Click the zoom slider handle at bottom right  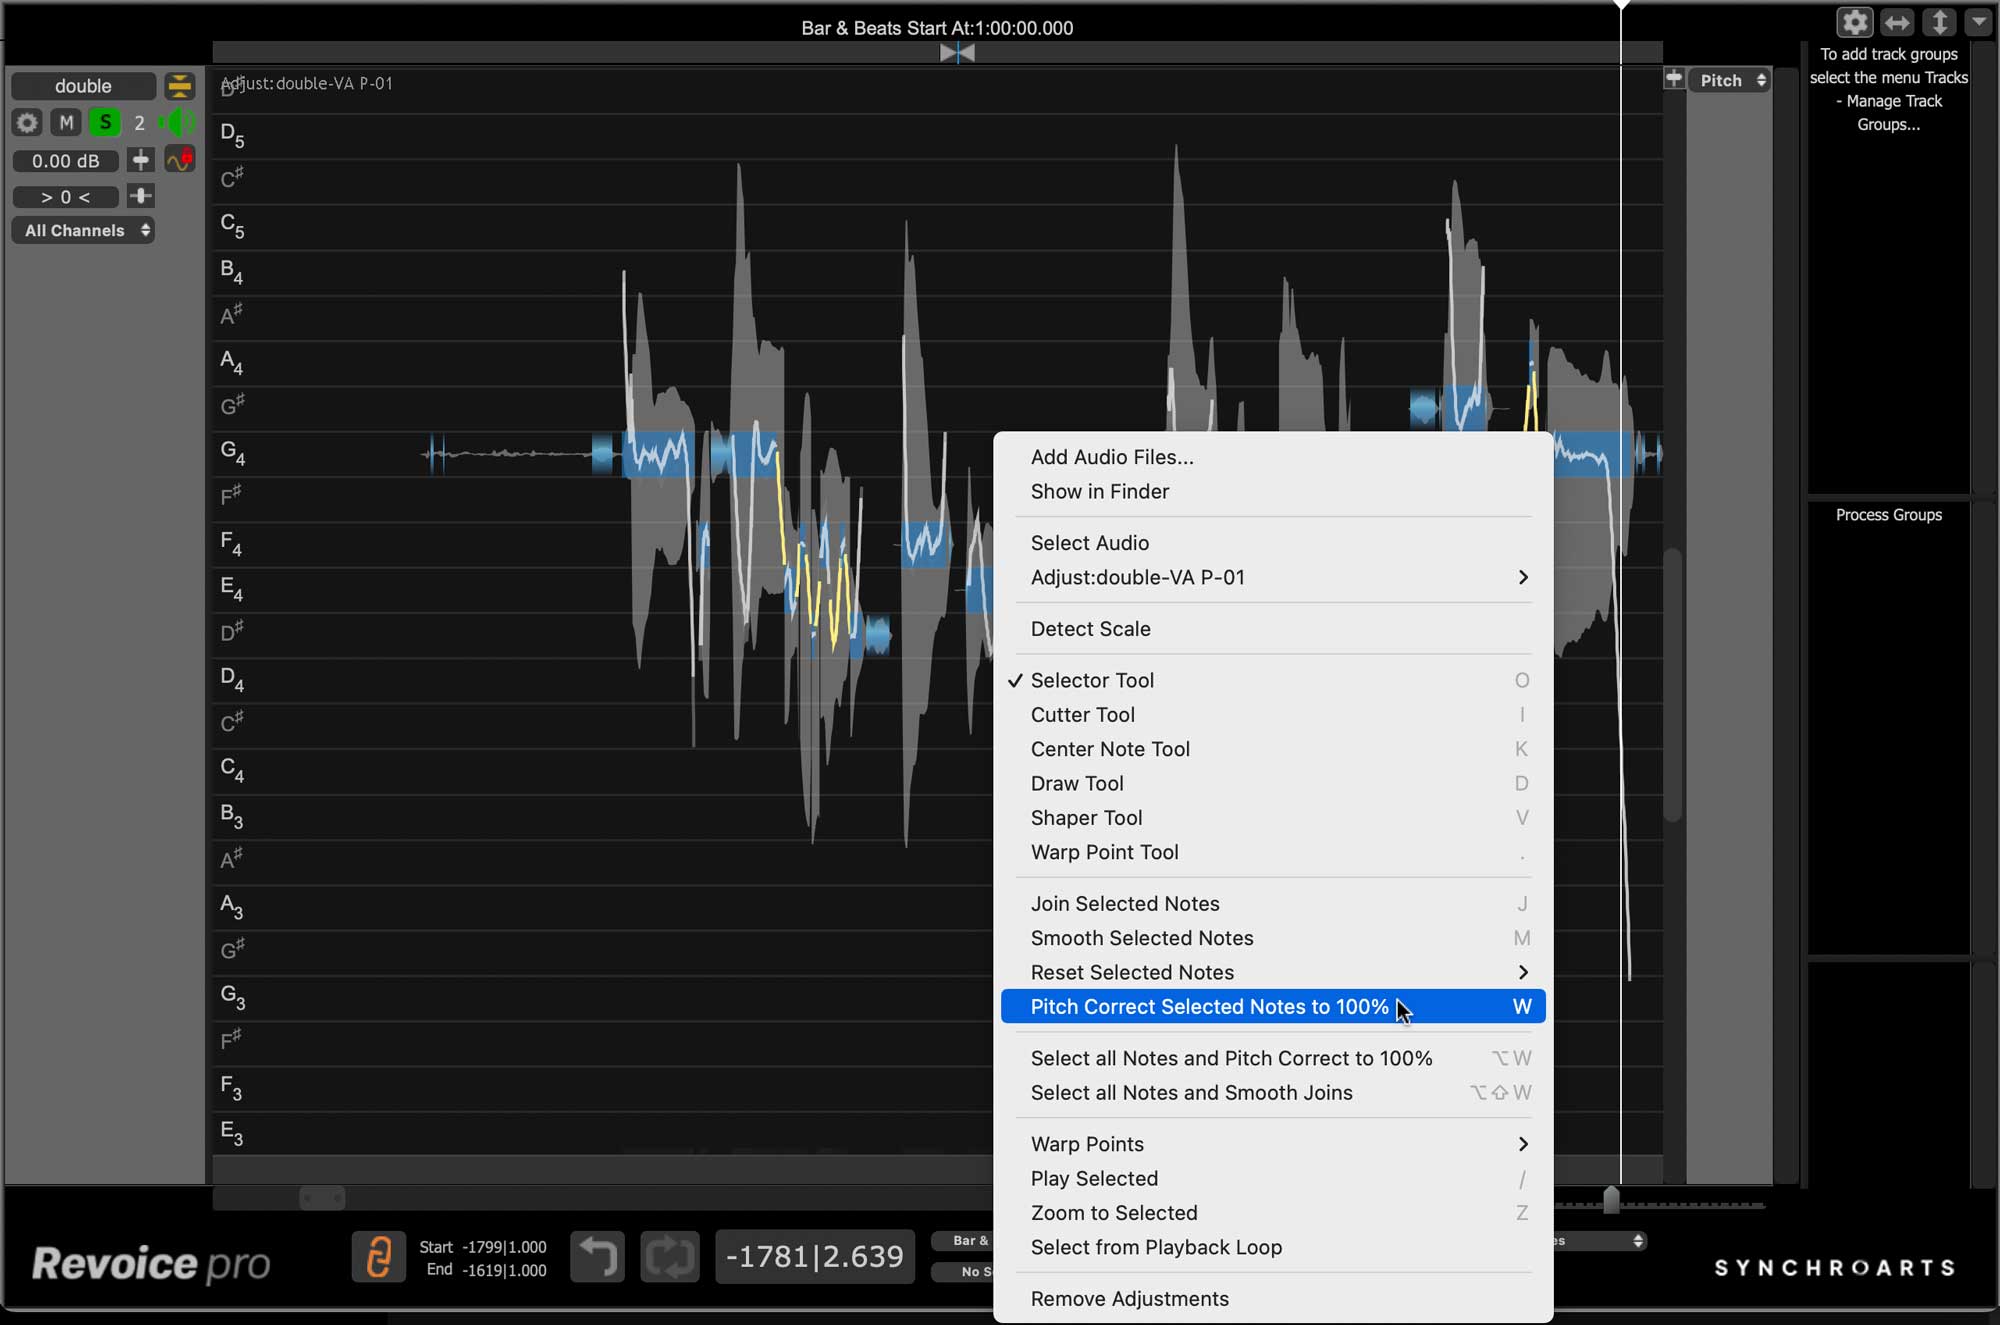pos(1611,1199)
